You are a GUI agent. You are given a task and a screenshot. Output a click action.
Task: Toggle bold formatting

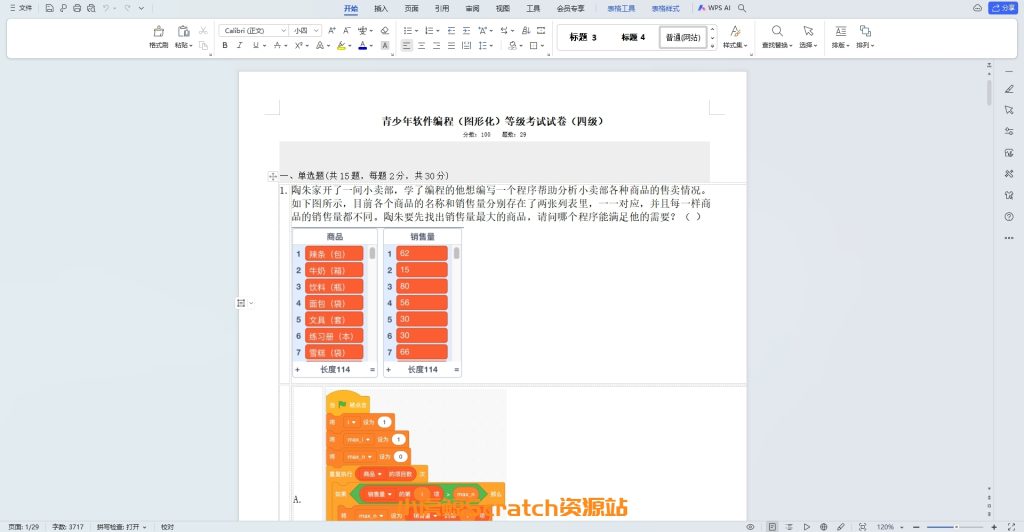coord(226,45)
